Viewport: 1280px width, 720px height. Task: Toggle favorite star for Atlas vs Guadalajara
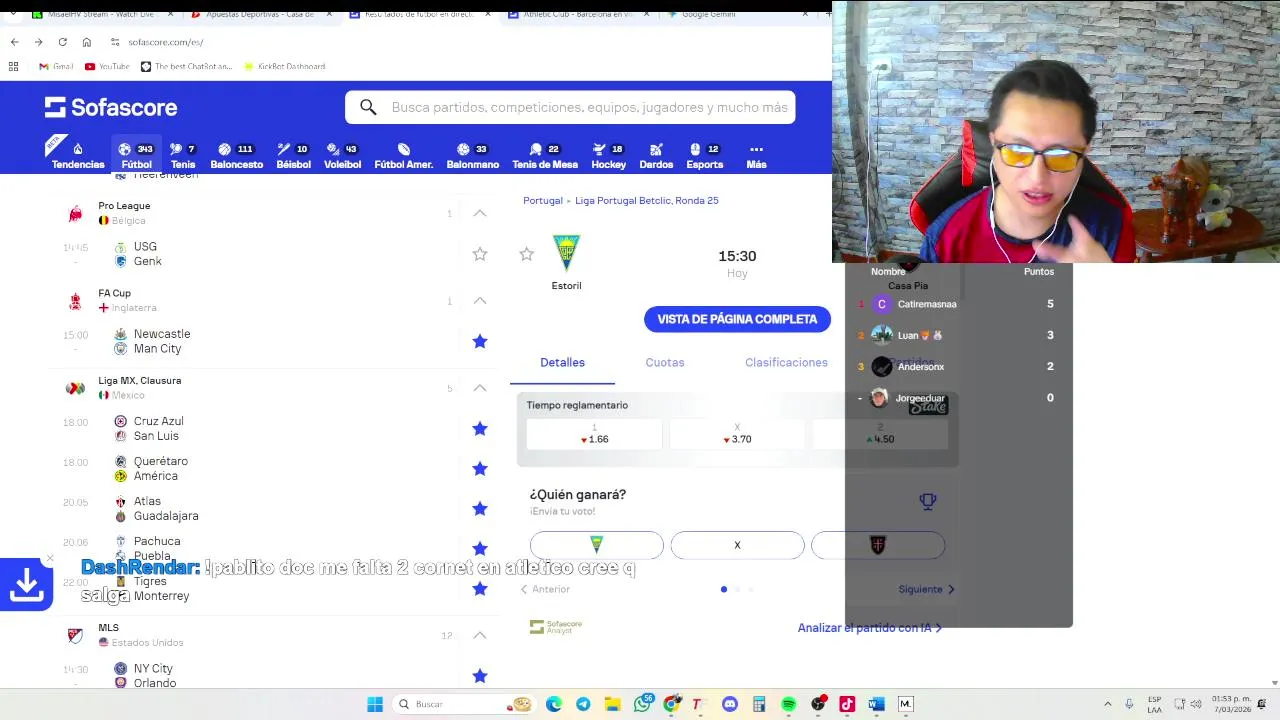pyautogui.click(x=480, y=508)
